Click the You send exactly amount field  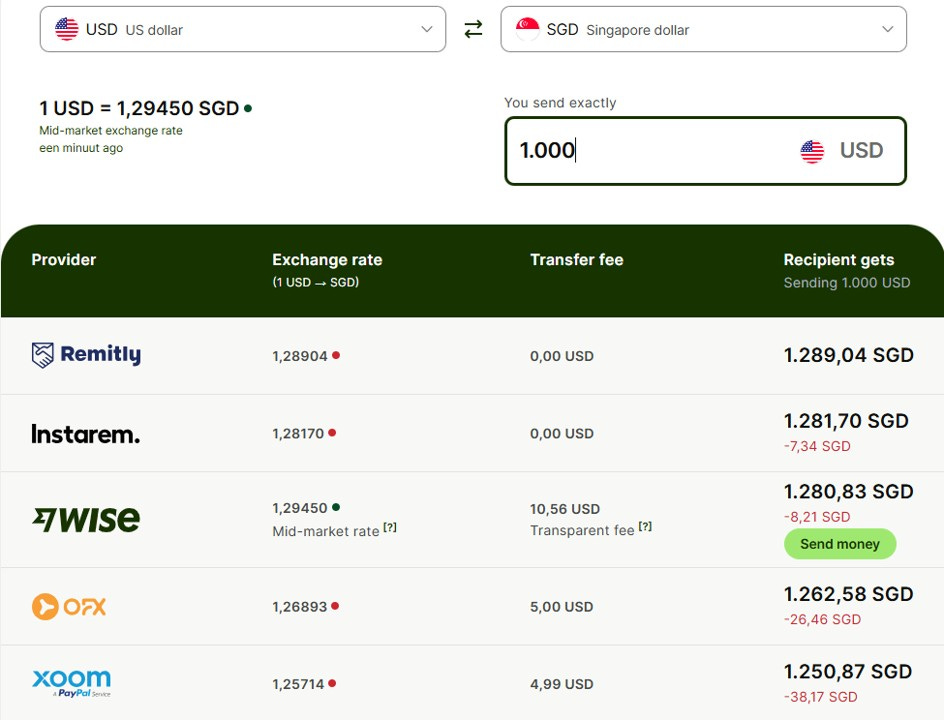[x=706, y=151]
